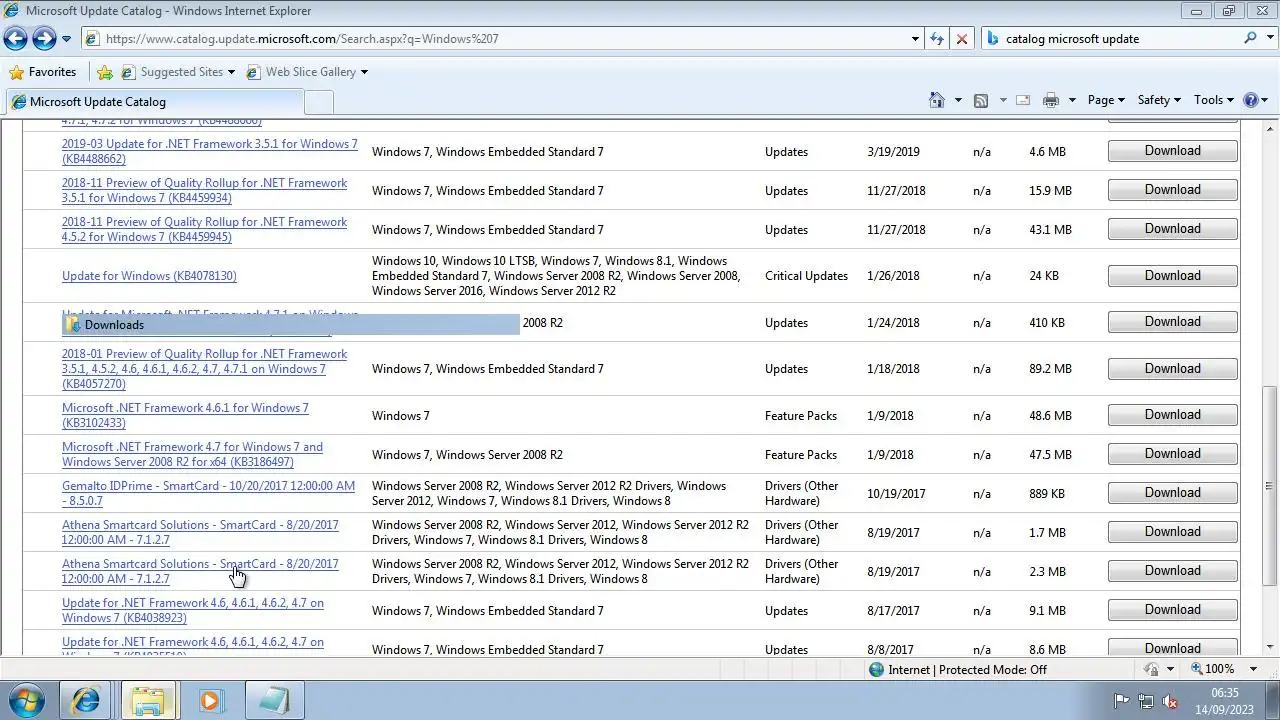
Task: Download the 1.7 MB Athena Smartcard driver
Action: point(1172,532)
